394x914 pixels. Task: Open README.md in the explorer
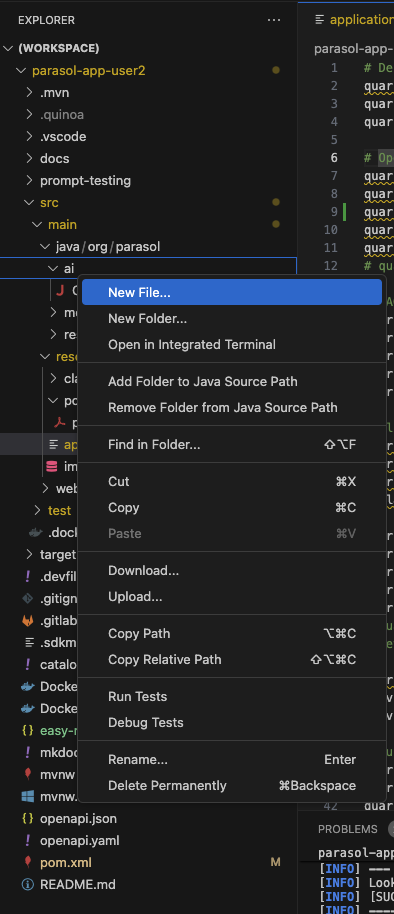[78, 884]
